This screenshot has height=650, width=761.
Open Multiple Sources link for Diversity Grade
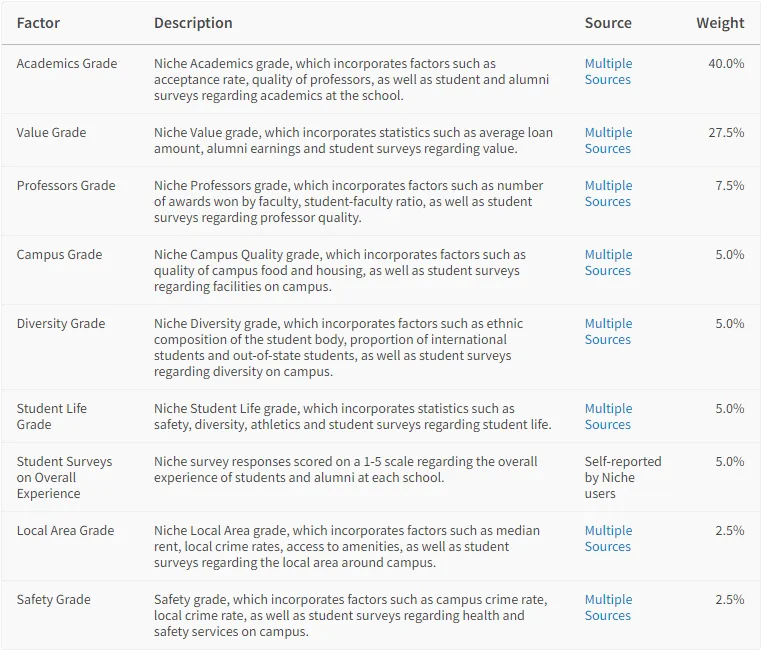click(608, 331)
